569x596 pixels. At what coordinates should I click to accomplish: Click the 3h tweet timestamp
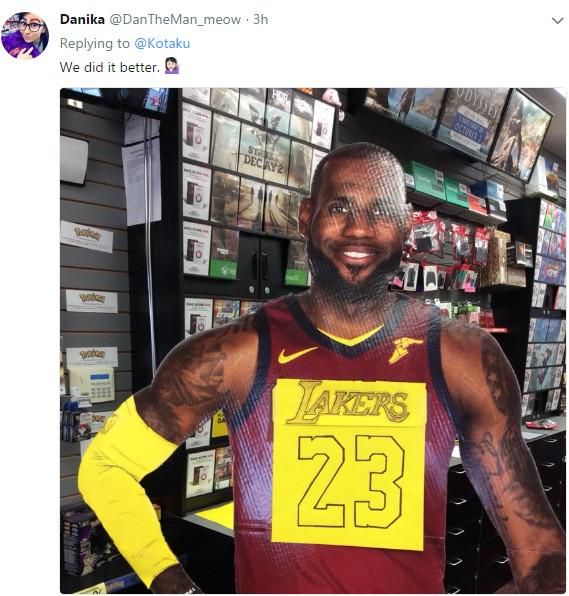pos(260,19)
